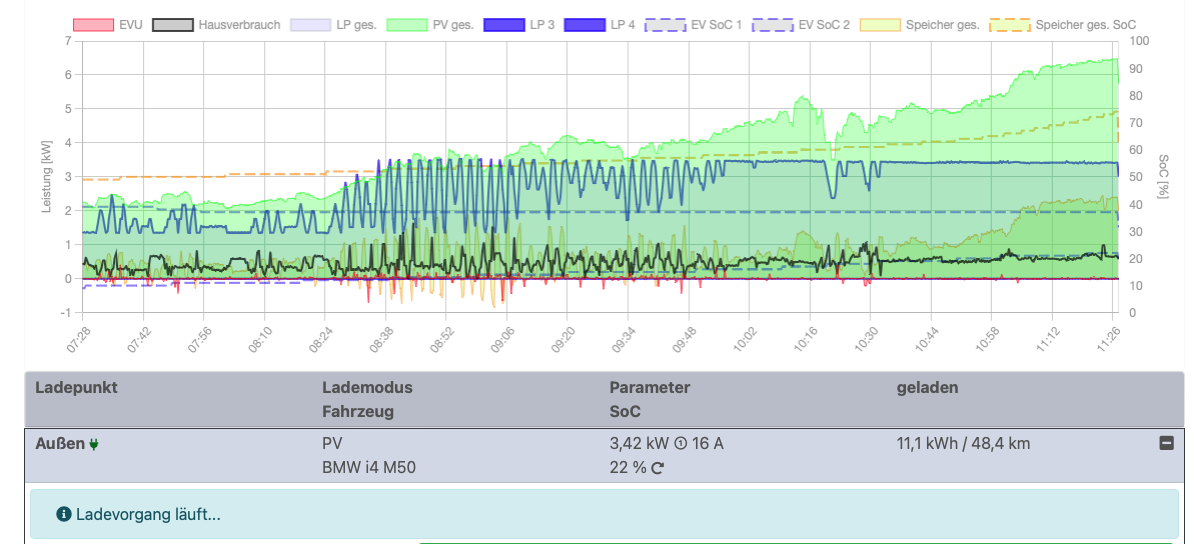The image size is (1194, 544).
Task: Click the red EVU legend swatch
Action: pos(92,24)
